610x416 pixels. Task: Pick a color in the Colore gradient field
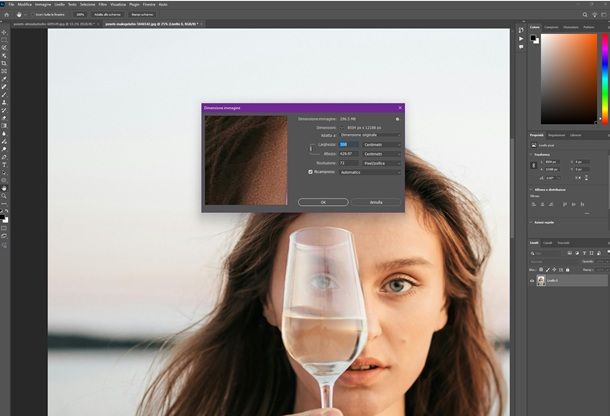(x=569, y=79)
